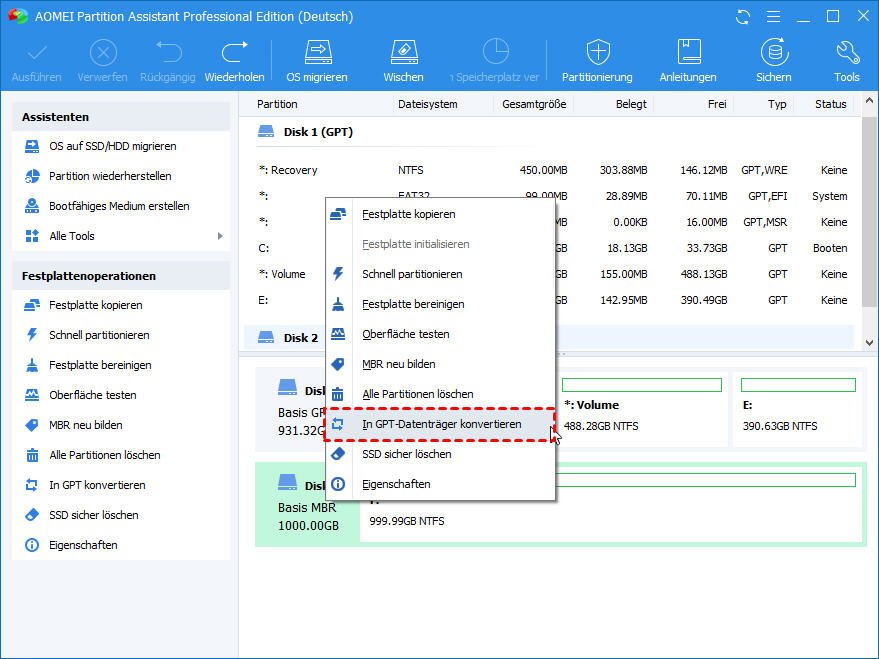
Task: Click MBR neu bilden in sidebar
Action: coord(121,425)
